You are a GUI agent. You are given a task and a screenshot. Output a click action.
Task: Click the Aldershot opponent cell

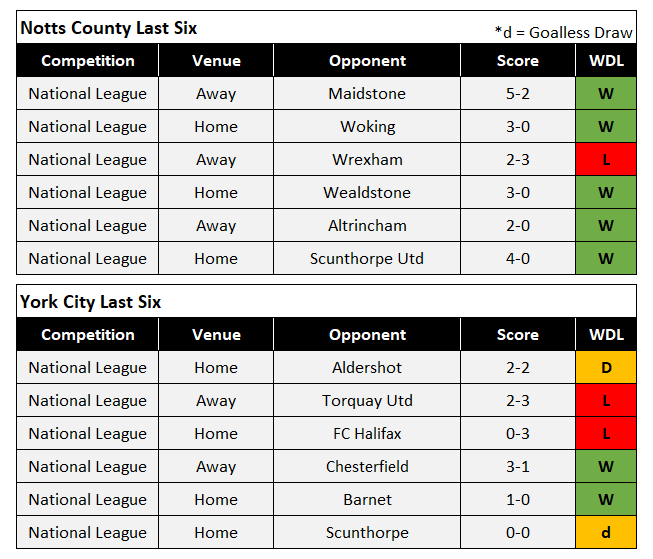click(x=367, y=368)
